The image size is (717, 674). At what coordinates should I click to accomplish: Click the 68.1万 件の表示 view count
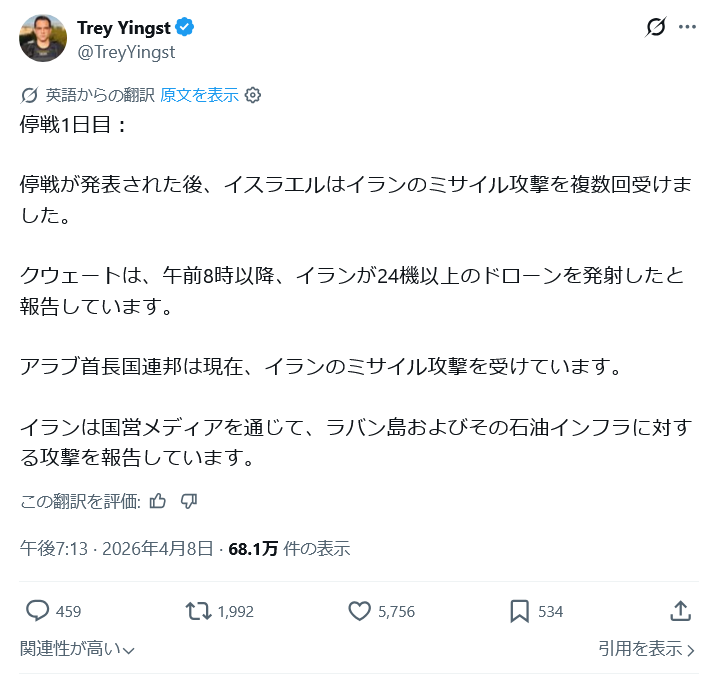point(289,548)
